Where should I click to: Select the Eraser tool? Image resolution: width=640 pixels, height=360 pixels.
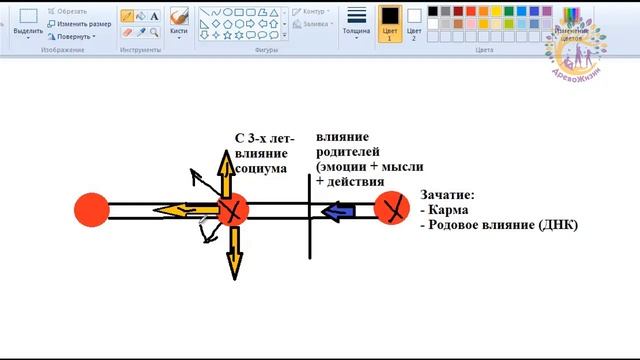tap(127, 32)
